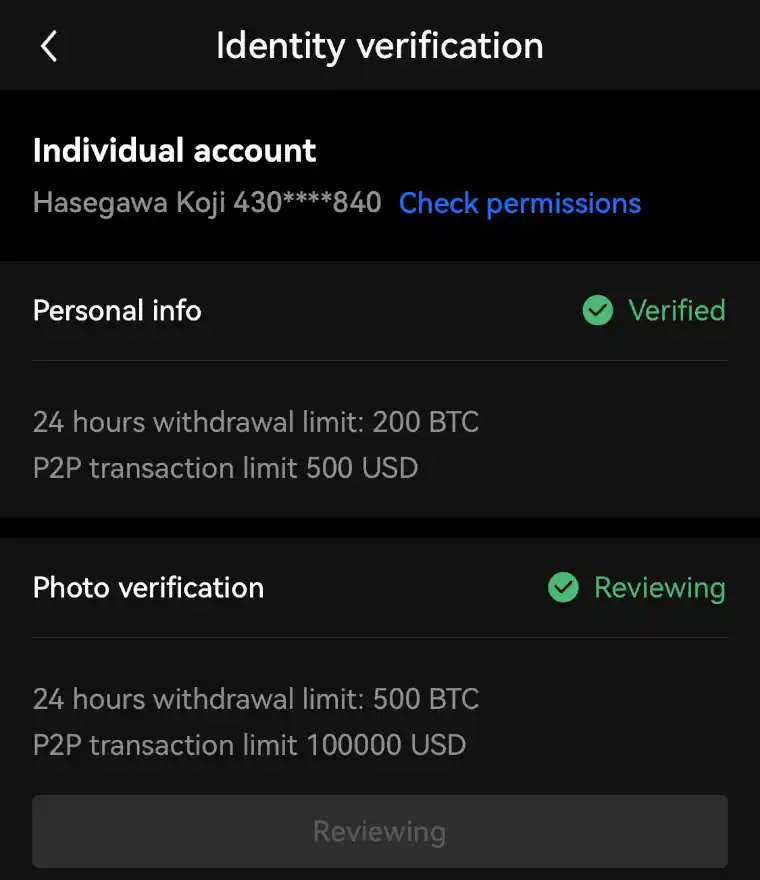The image size is (760, 880).
Task: Click the green Reviewing checkmark icon
Action: 563,588
